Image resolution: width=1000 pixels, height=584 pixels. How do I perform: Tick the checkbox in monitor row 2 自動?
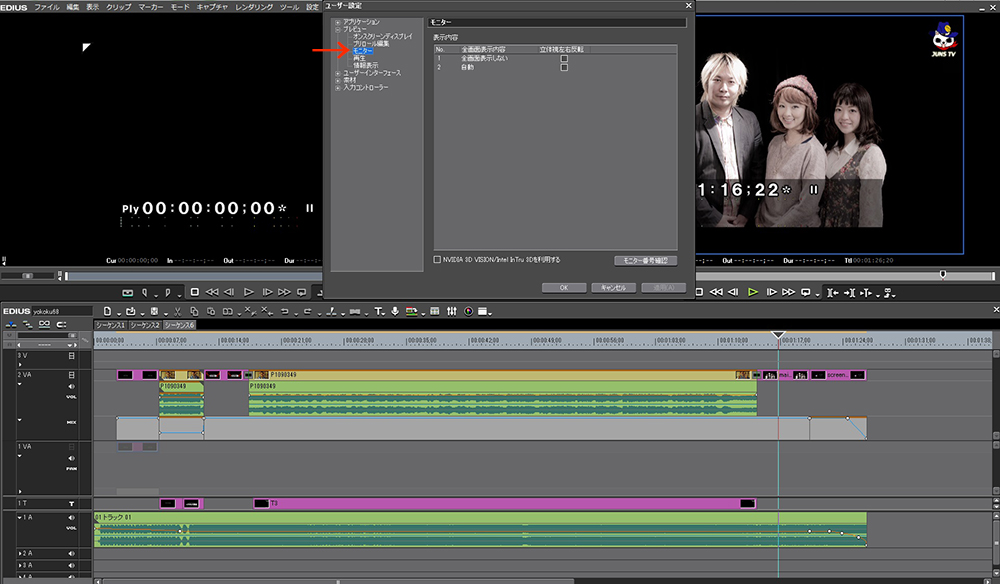tap(564, 67)
